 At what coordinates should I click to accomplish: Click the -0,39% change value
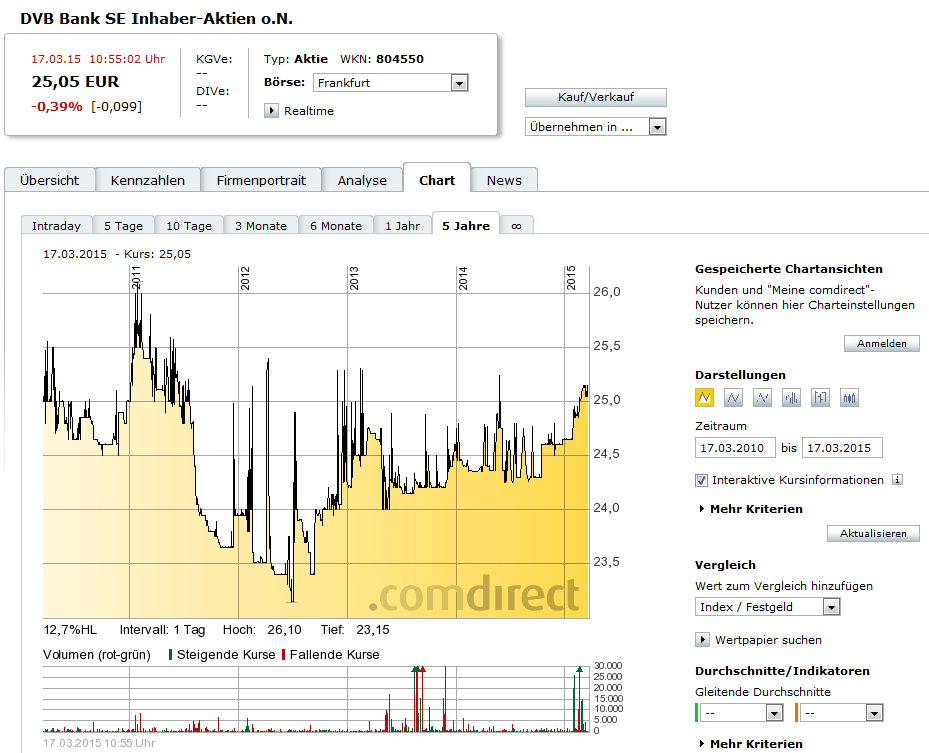pyautogui.click(x=57, y=107)
